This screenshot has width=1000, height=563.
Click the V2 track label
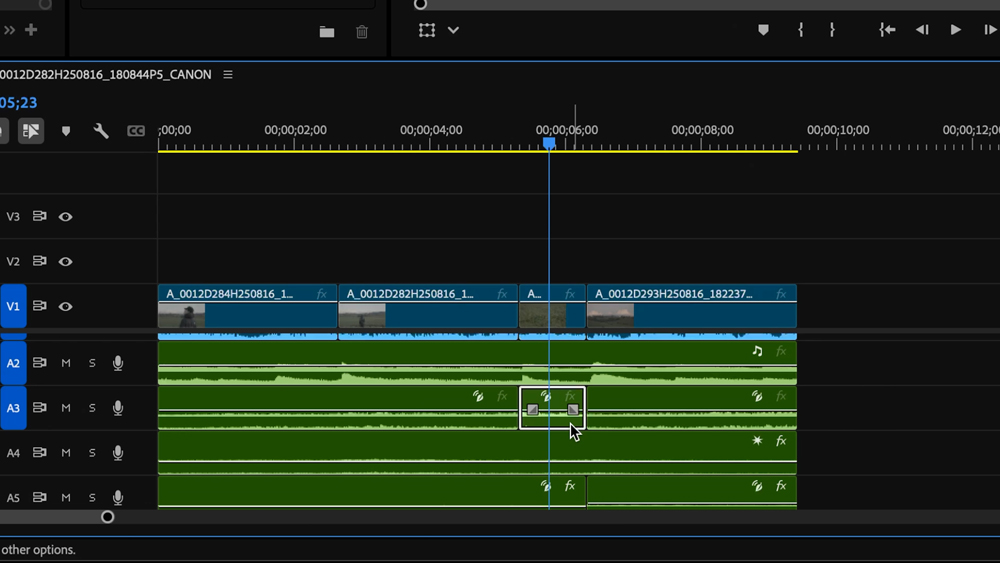coord(13,261)
